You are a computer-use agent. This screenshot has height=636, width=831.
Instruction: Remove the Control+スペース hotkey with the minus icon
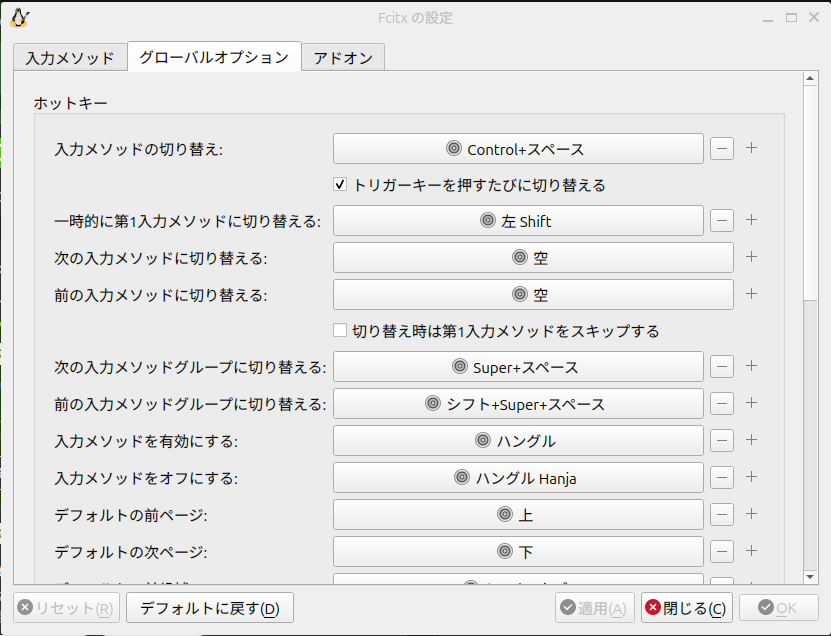[721, 148]
